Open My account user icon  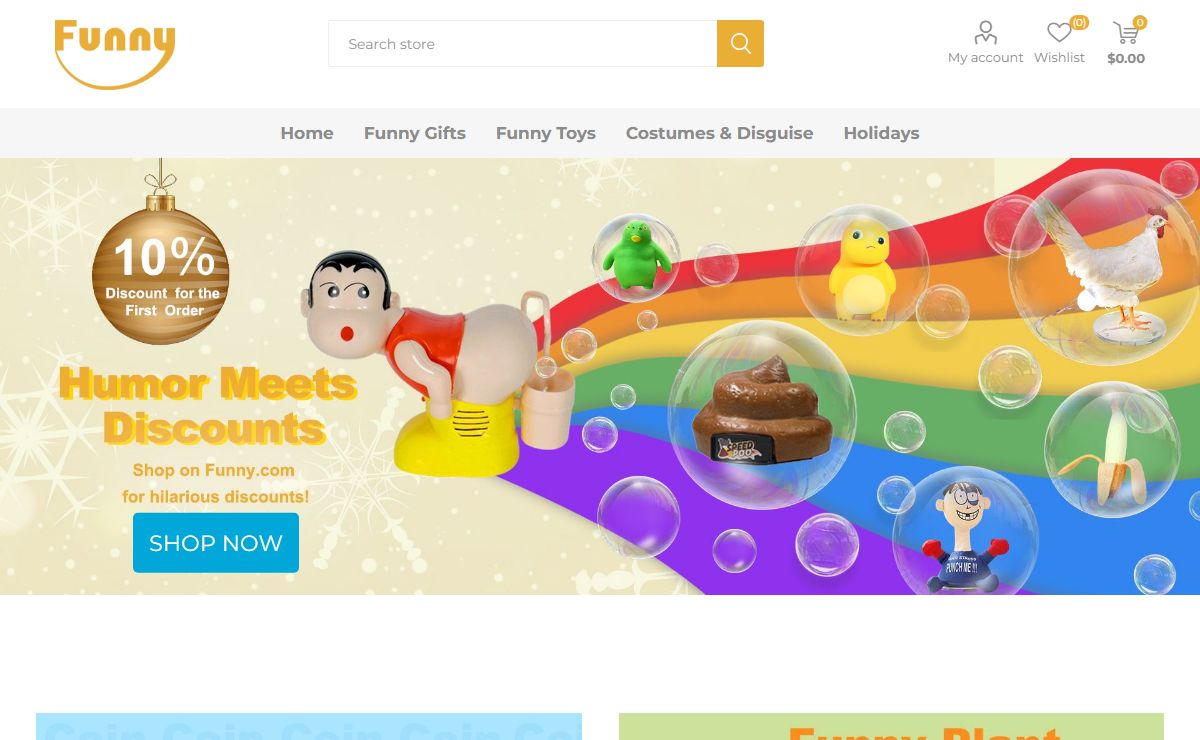pyautogui.click(x=986, y=33)
